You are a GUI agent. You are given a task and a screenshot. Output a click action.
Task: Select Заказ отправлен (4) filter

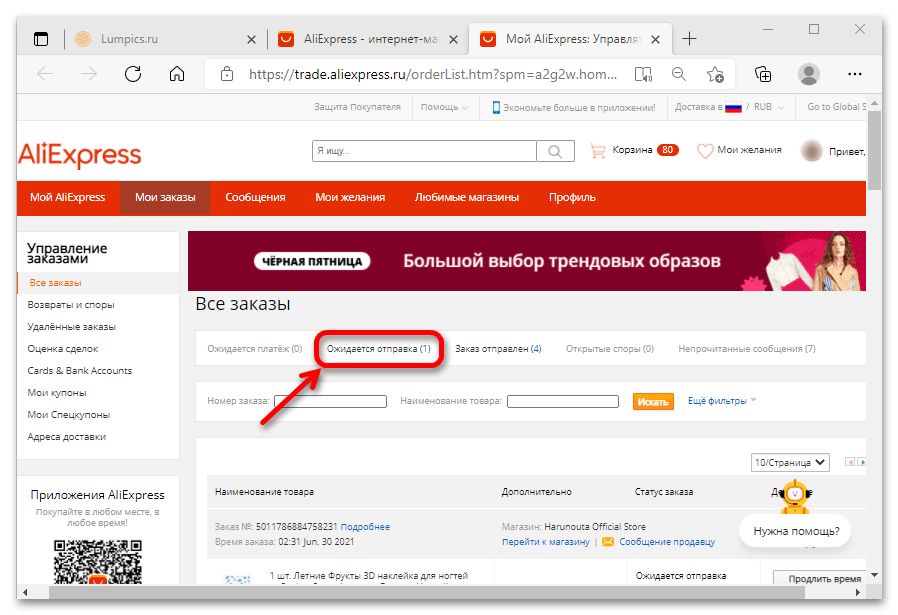click(498, 349)
